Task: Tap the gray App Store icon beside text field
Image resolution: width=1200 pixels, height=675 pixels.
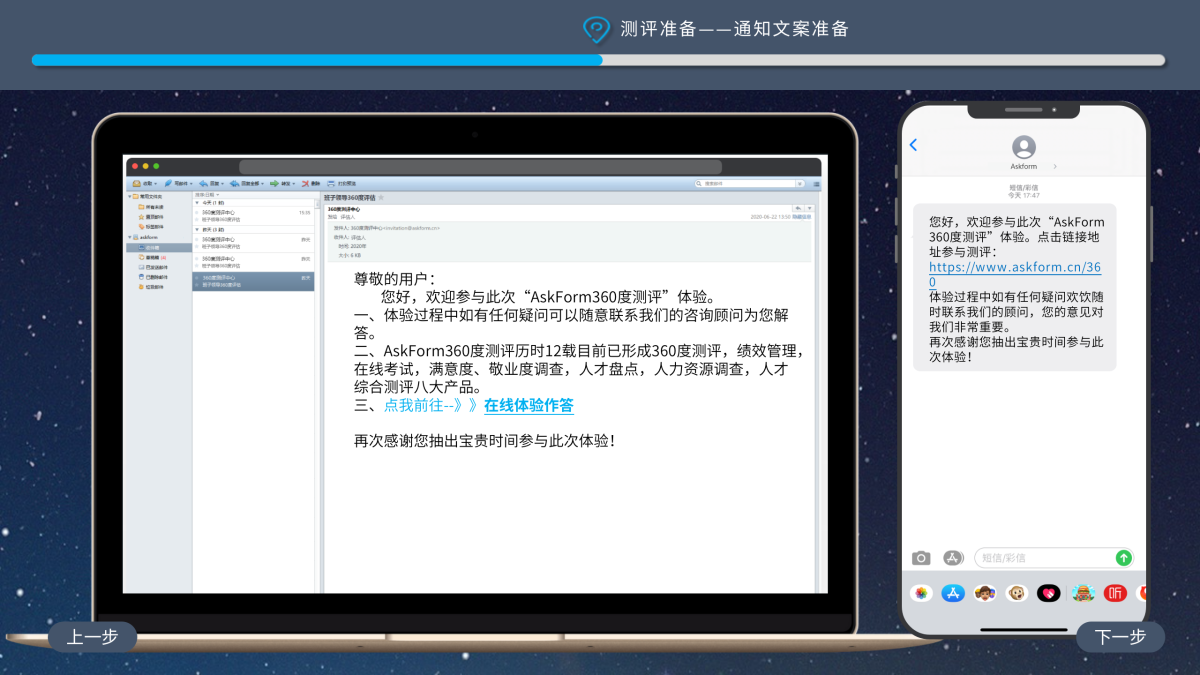Action: 953,558
